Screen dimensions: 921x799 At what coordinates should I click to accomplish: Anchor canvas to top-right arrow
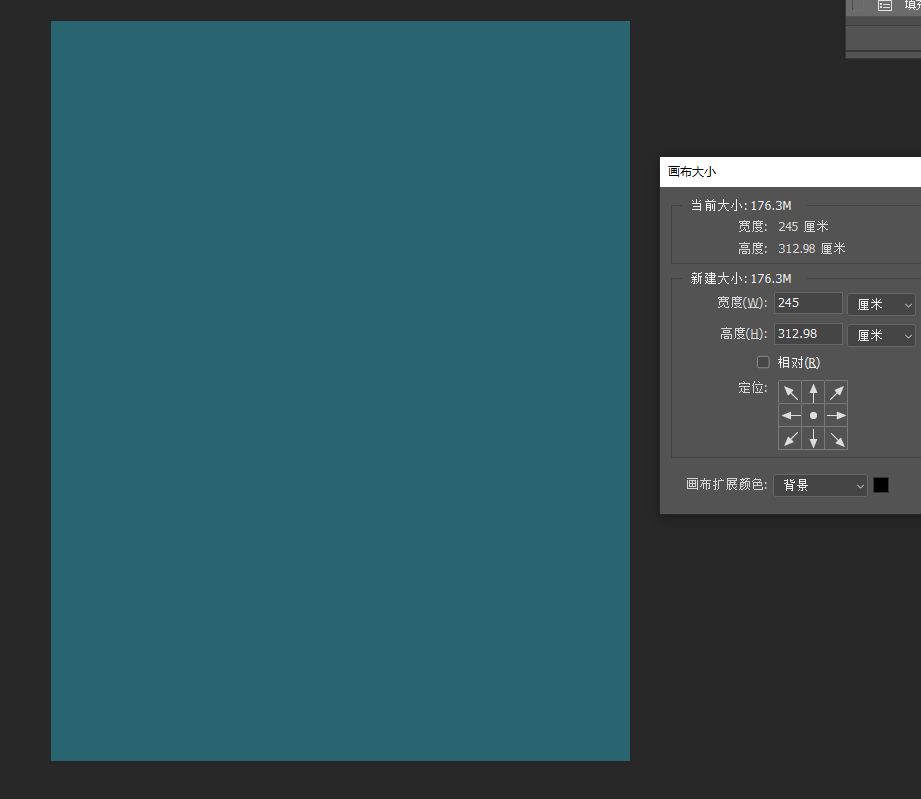point(836,392)
